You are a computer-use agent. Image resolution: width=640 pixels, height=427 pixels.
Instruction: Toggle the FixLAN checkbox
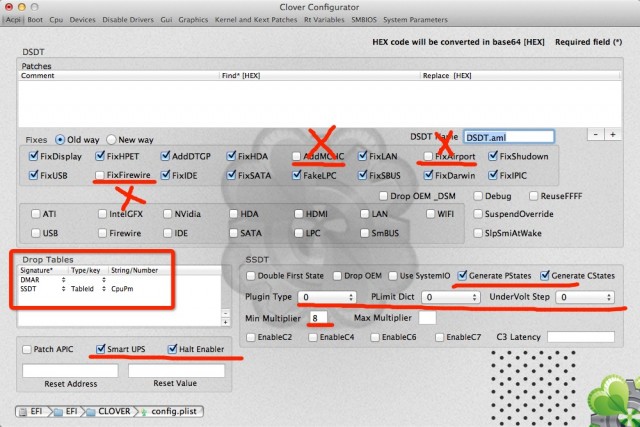tap(362, 156)
